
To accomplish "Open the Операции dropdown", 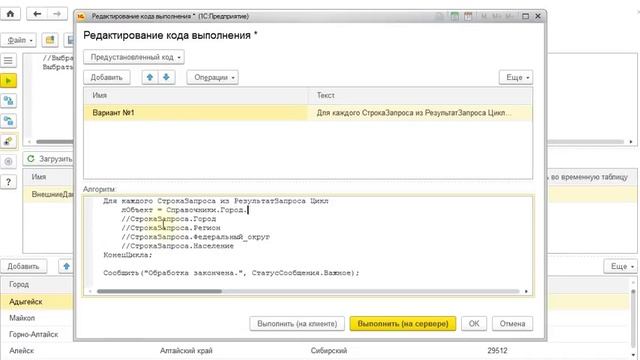I will 213,77.
